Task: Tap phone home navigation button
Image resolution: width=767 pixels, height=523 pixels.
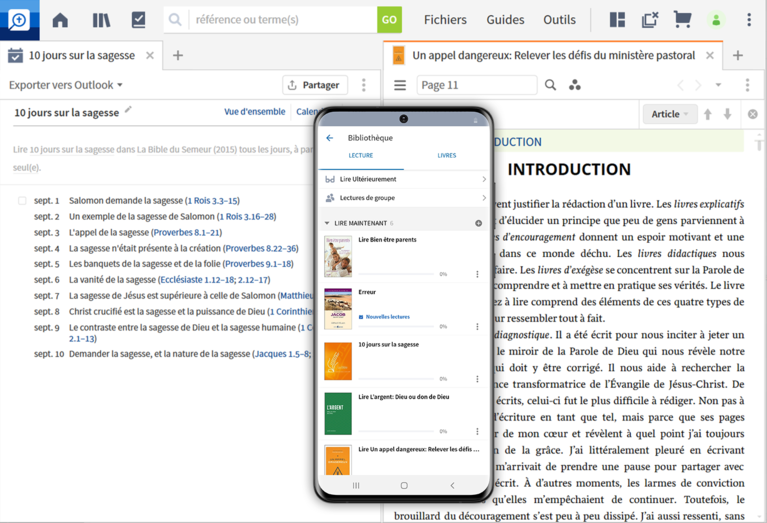Action: point(404,485)
